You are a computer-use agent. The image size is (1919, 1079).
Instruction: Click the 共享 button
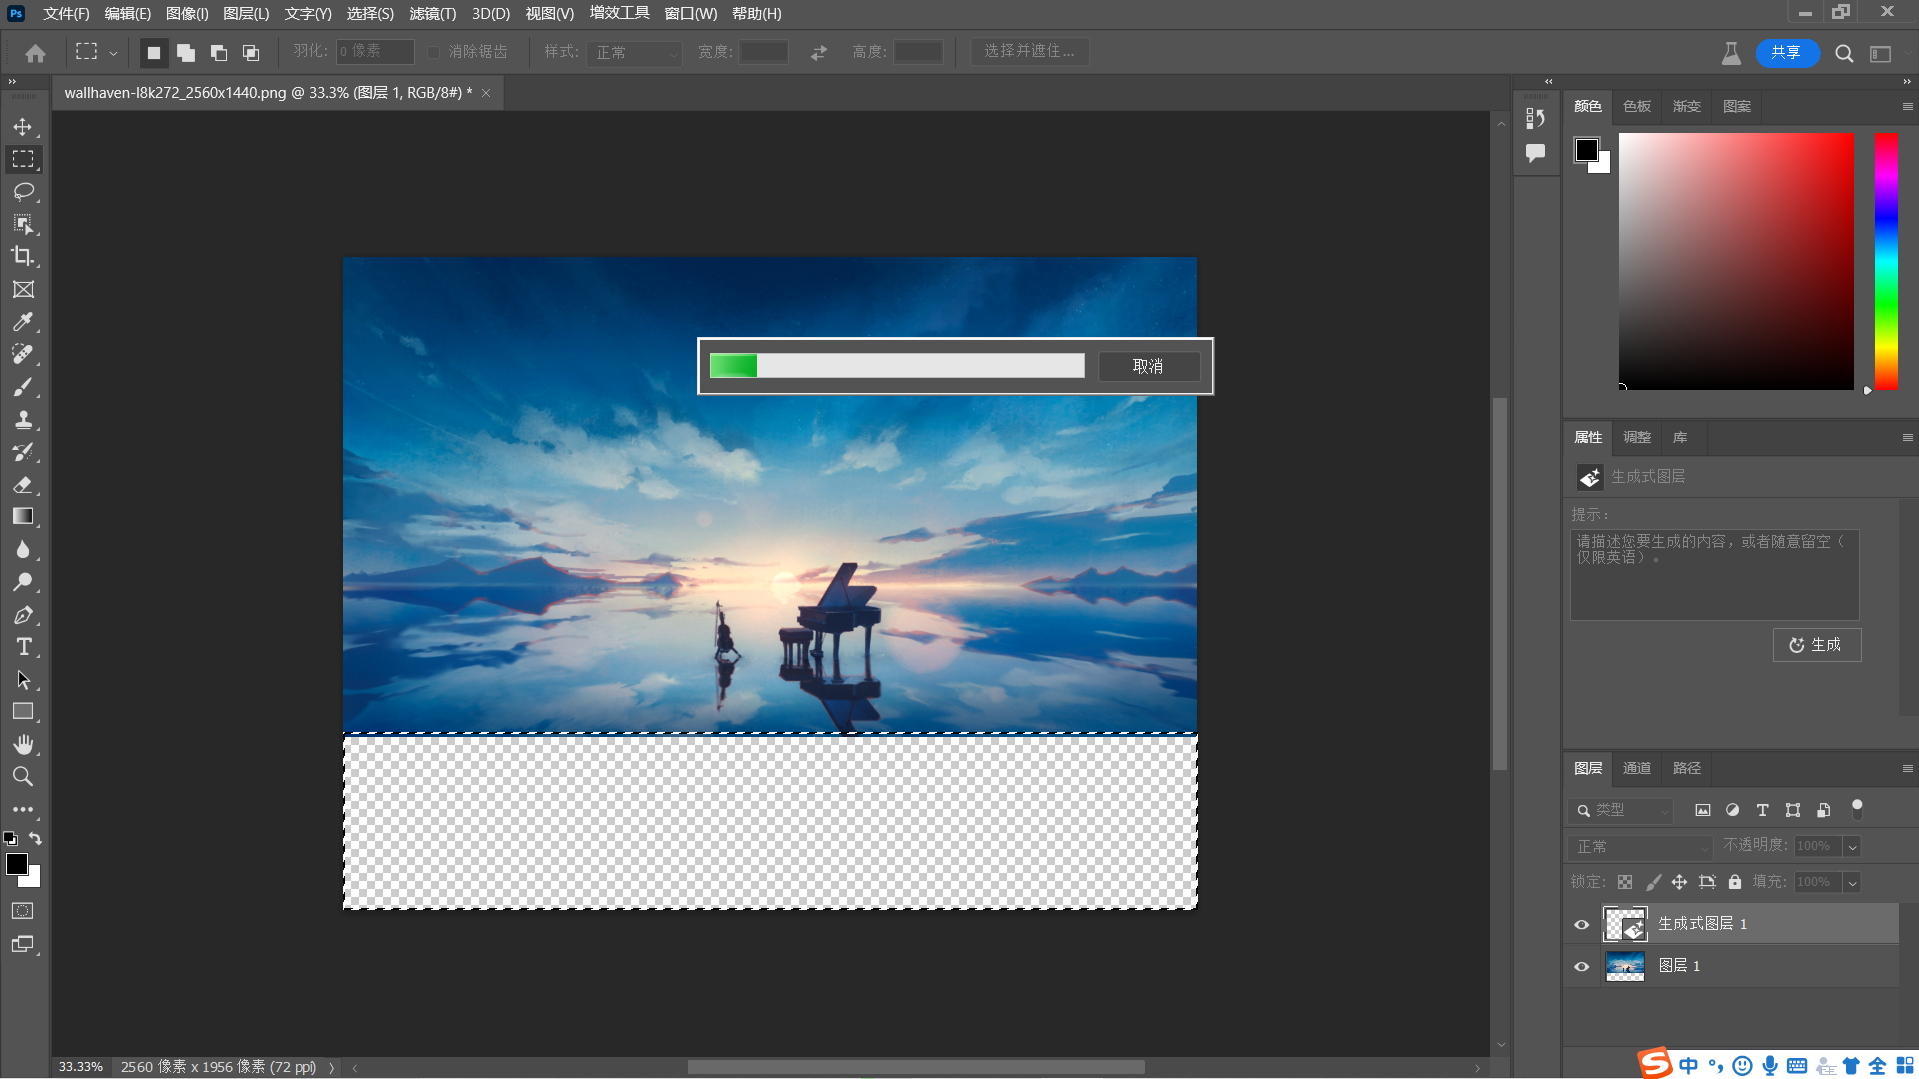pyautogui.click(x=1786, y=53)
